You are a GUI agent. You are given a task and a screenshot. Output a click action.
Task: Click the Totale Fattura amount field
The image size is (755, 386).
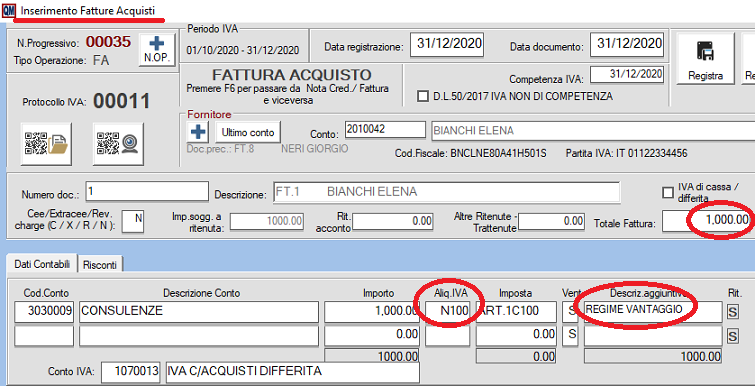tap(706, 221)
